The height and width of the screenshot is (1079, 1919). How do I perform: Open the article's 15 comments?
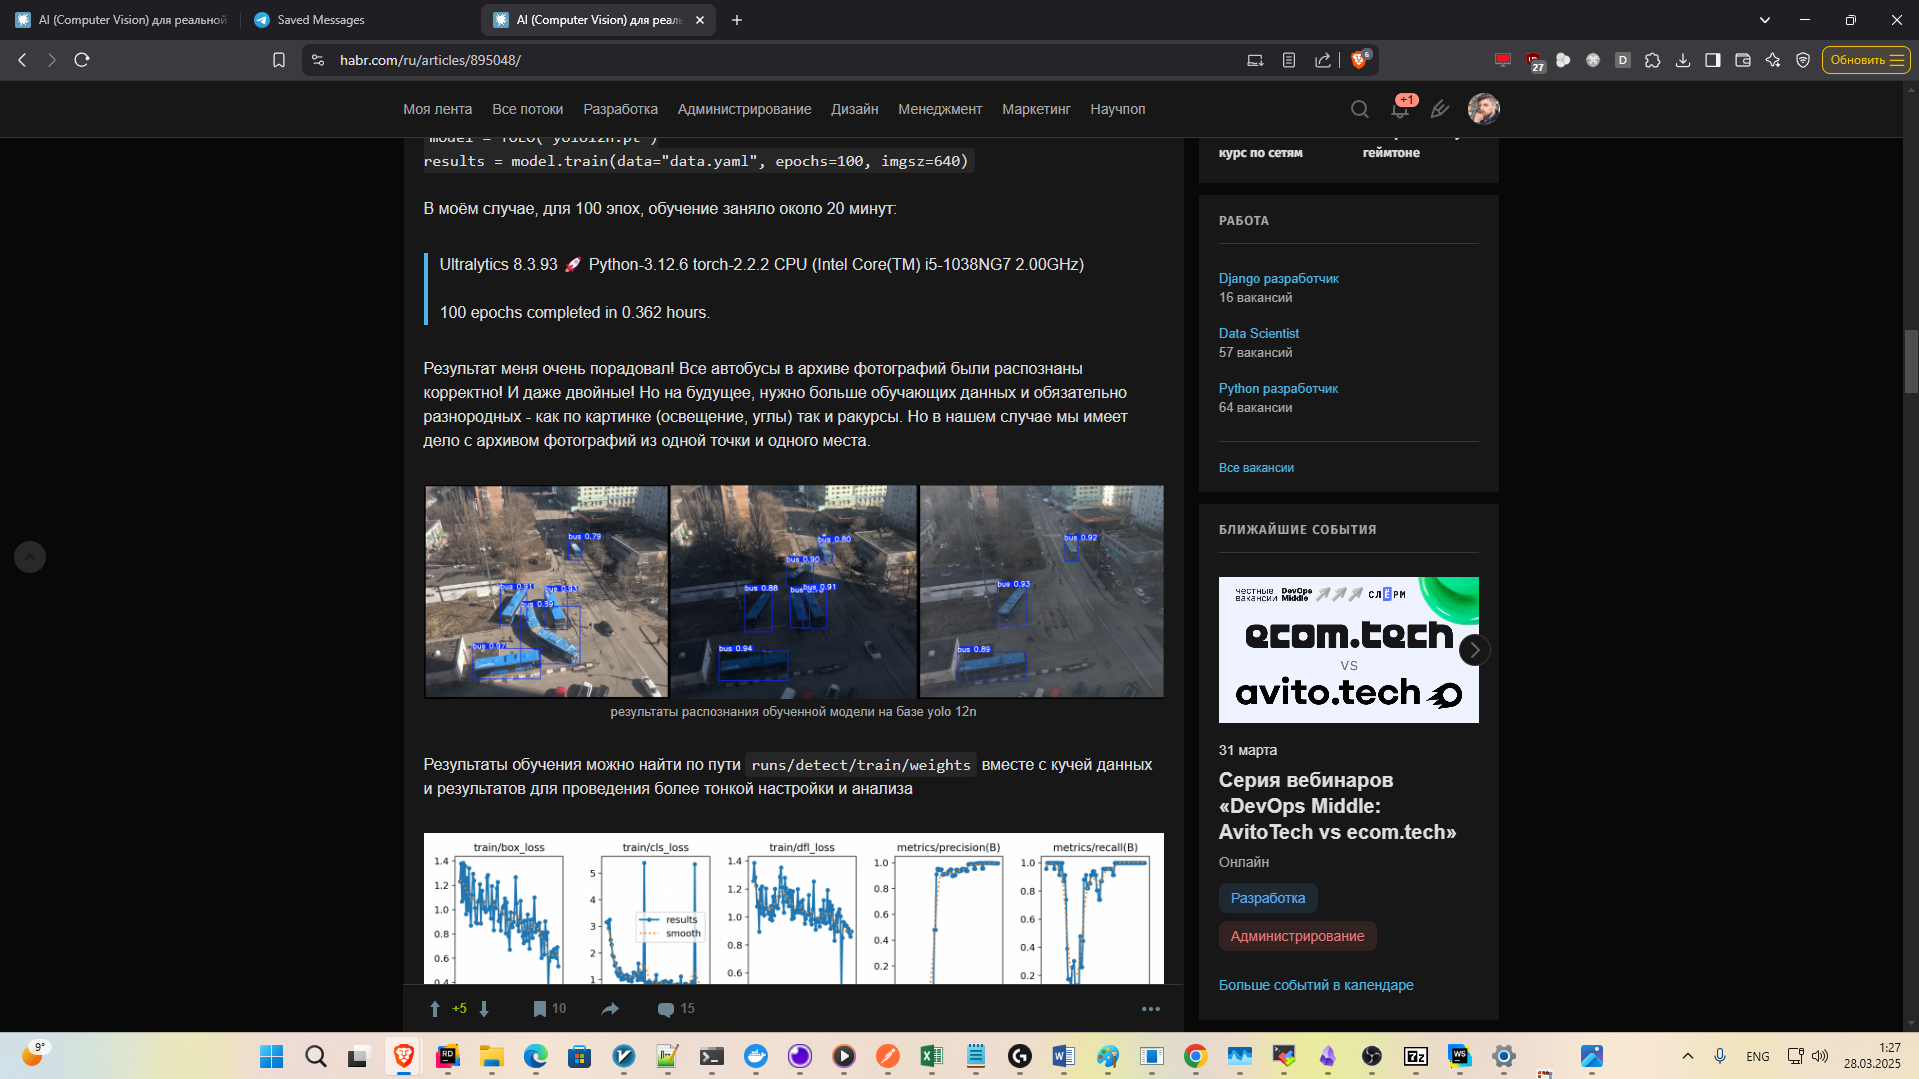[x=676, y=1009]
